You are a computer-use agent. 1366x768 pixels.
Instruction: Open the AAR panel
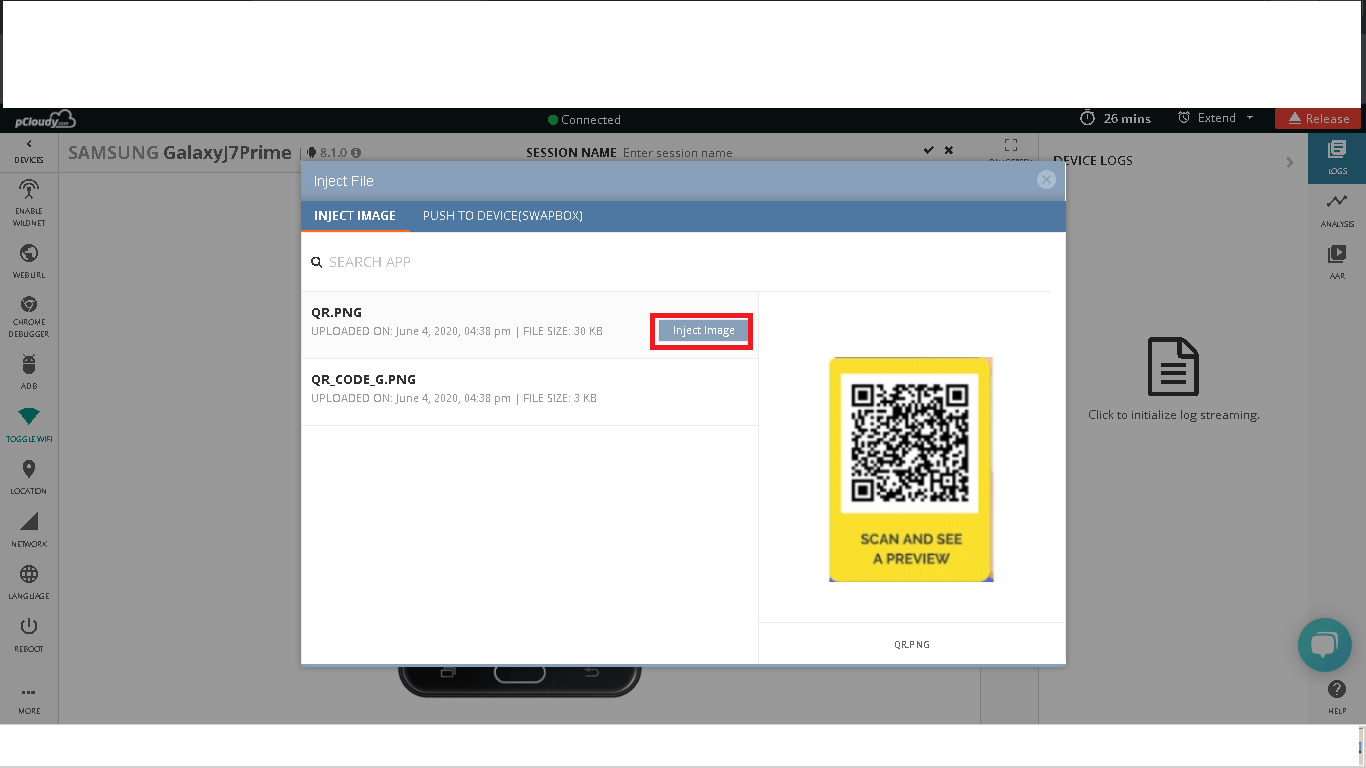[1337, 262]
